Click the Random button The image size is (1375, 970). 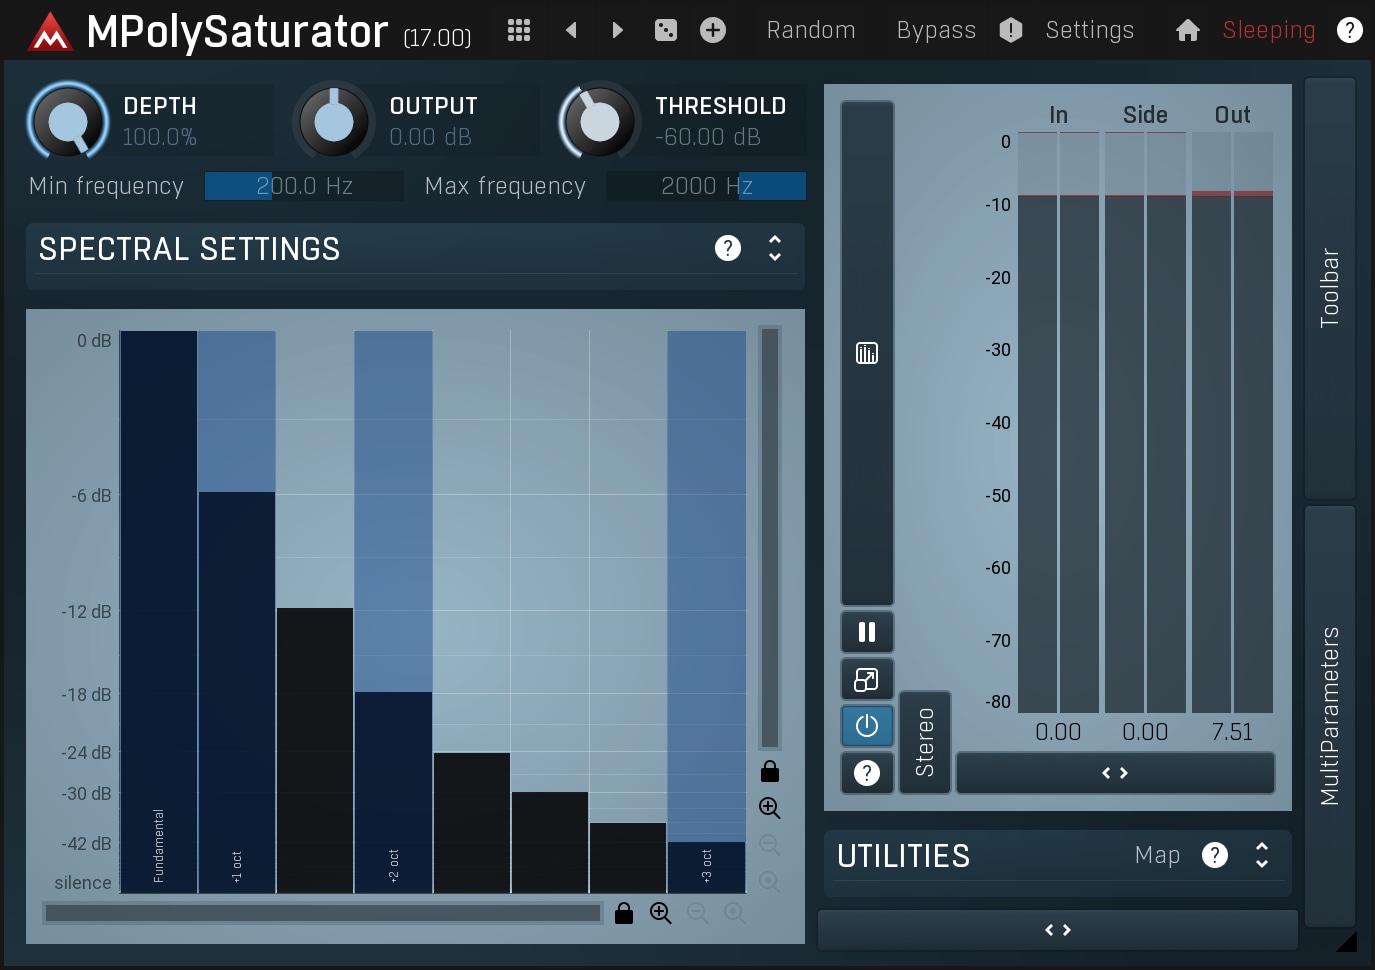(810, 30)
